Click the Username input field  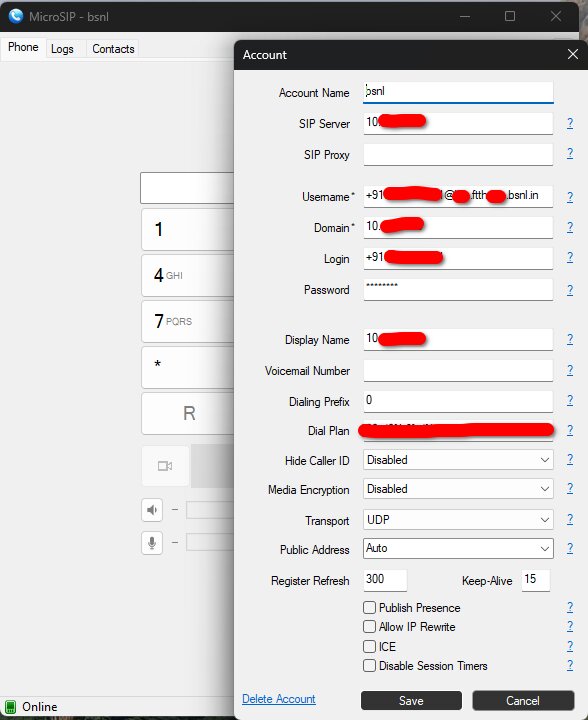(x=458, y=197)
